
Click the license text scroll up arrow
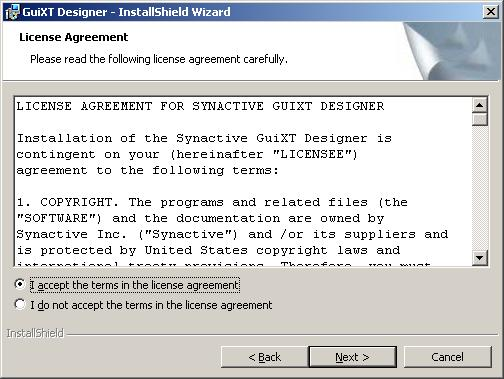tap(480, 106)
